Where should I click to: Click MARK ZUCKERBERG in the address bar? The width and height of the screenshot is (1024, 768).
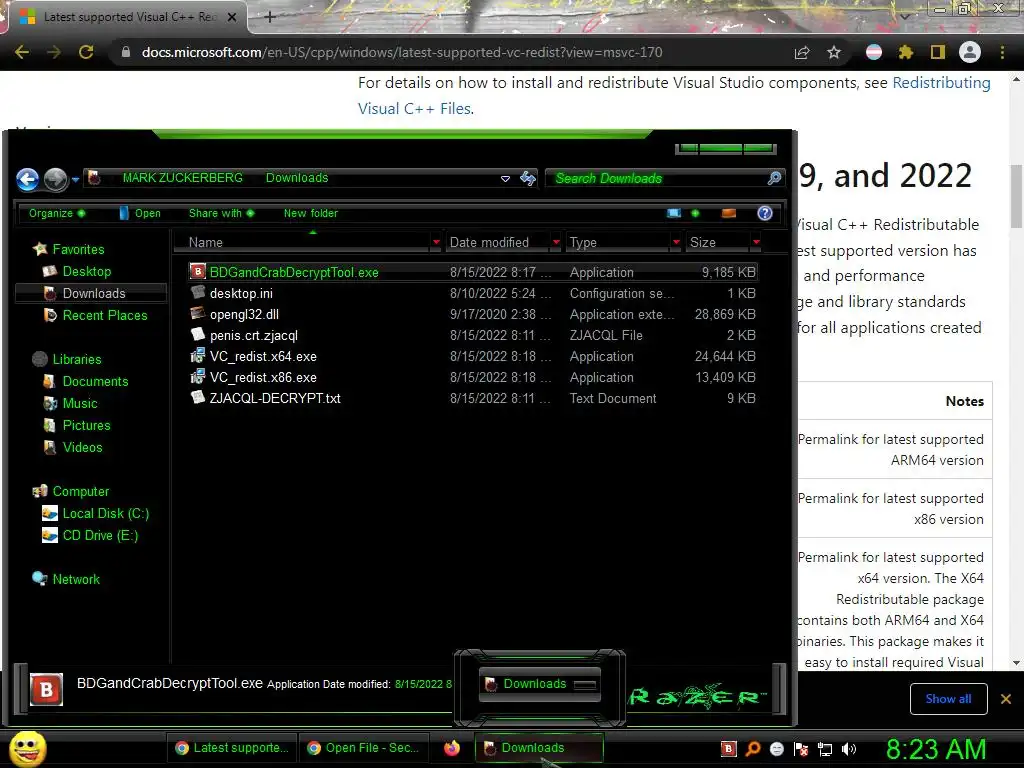[x=182, y=178]
